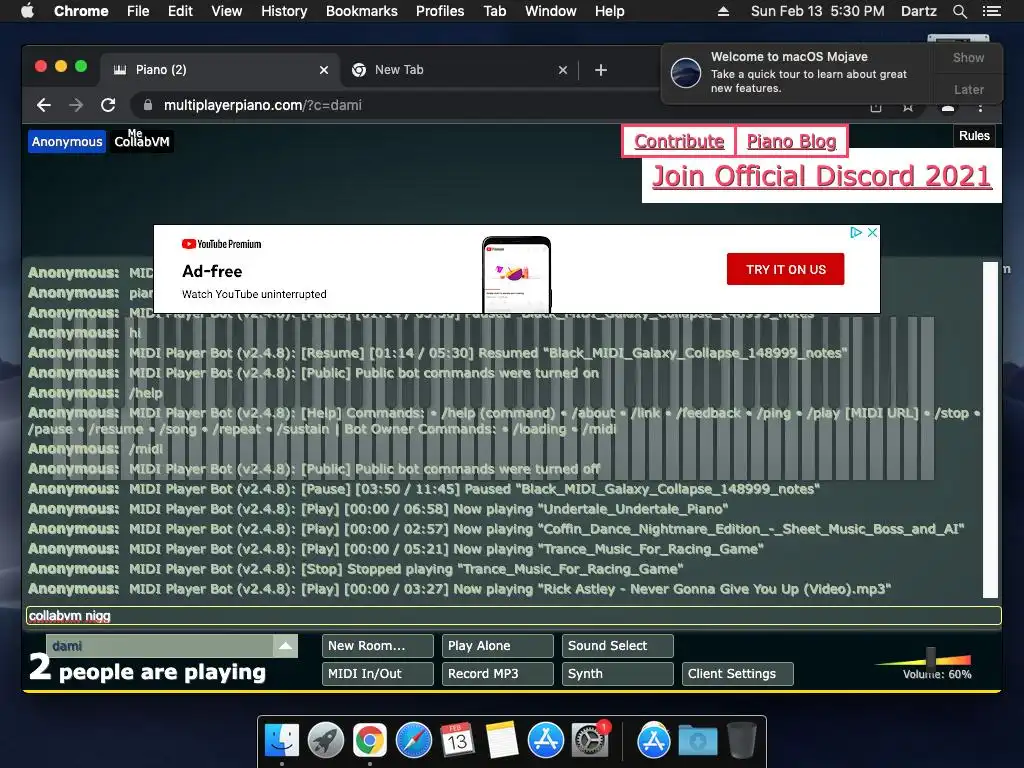Click the New Room... button

pos(377,646)
